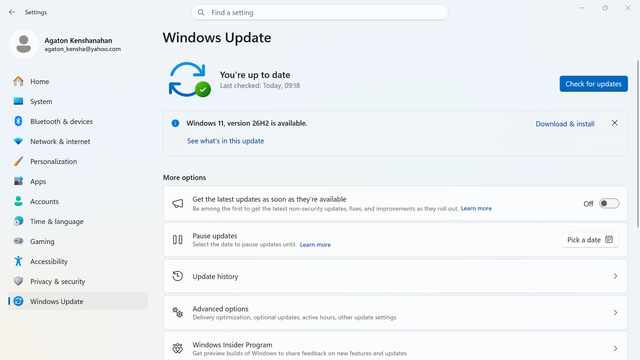The width and height of the screenshot is (640, 360).
Task: Click the pause bars icon
Action: click(x=178, y=240)
